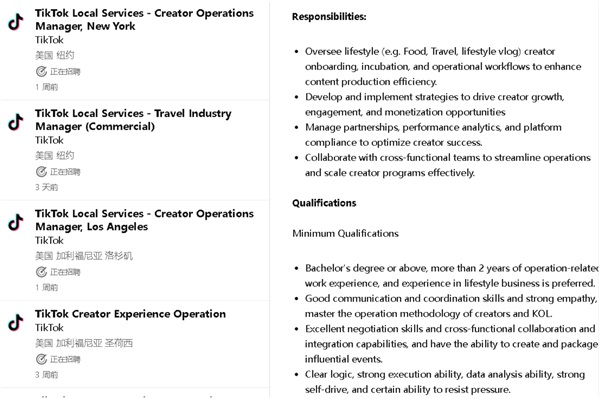Click TikTok company name under New York job

click(49, 40)
